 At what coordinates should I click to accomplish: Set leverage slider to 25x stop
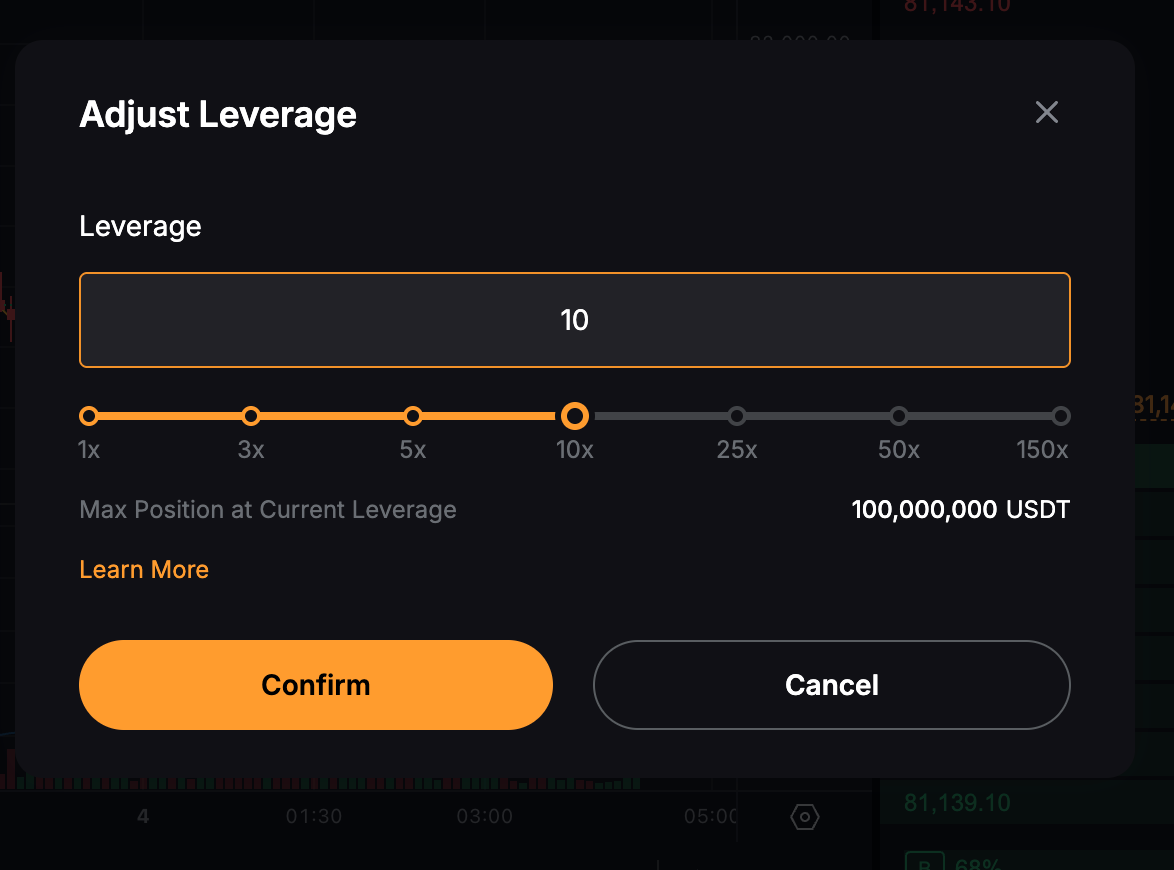[737, 416]
